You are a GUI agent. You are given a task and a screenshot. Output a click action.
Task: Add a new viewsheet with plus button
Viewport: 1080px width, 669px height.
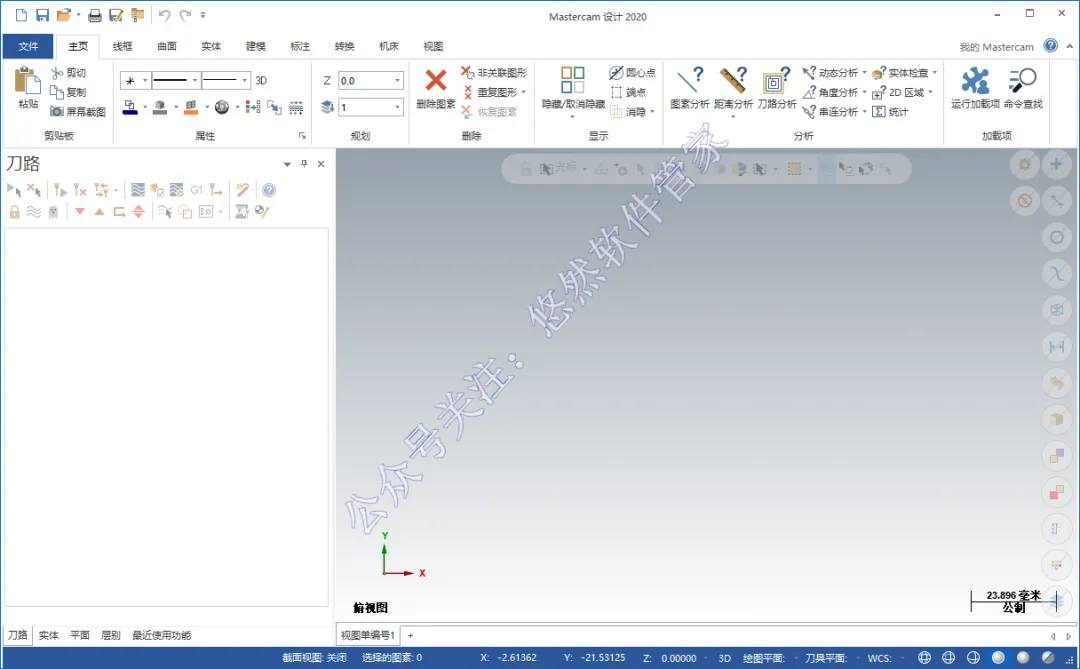point(411,635)
